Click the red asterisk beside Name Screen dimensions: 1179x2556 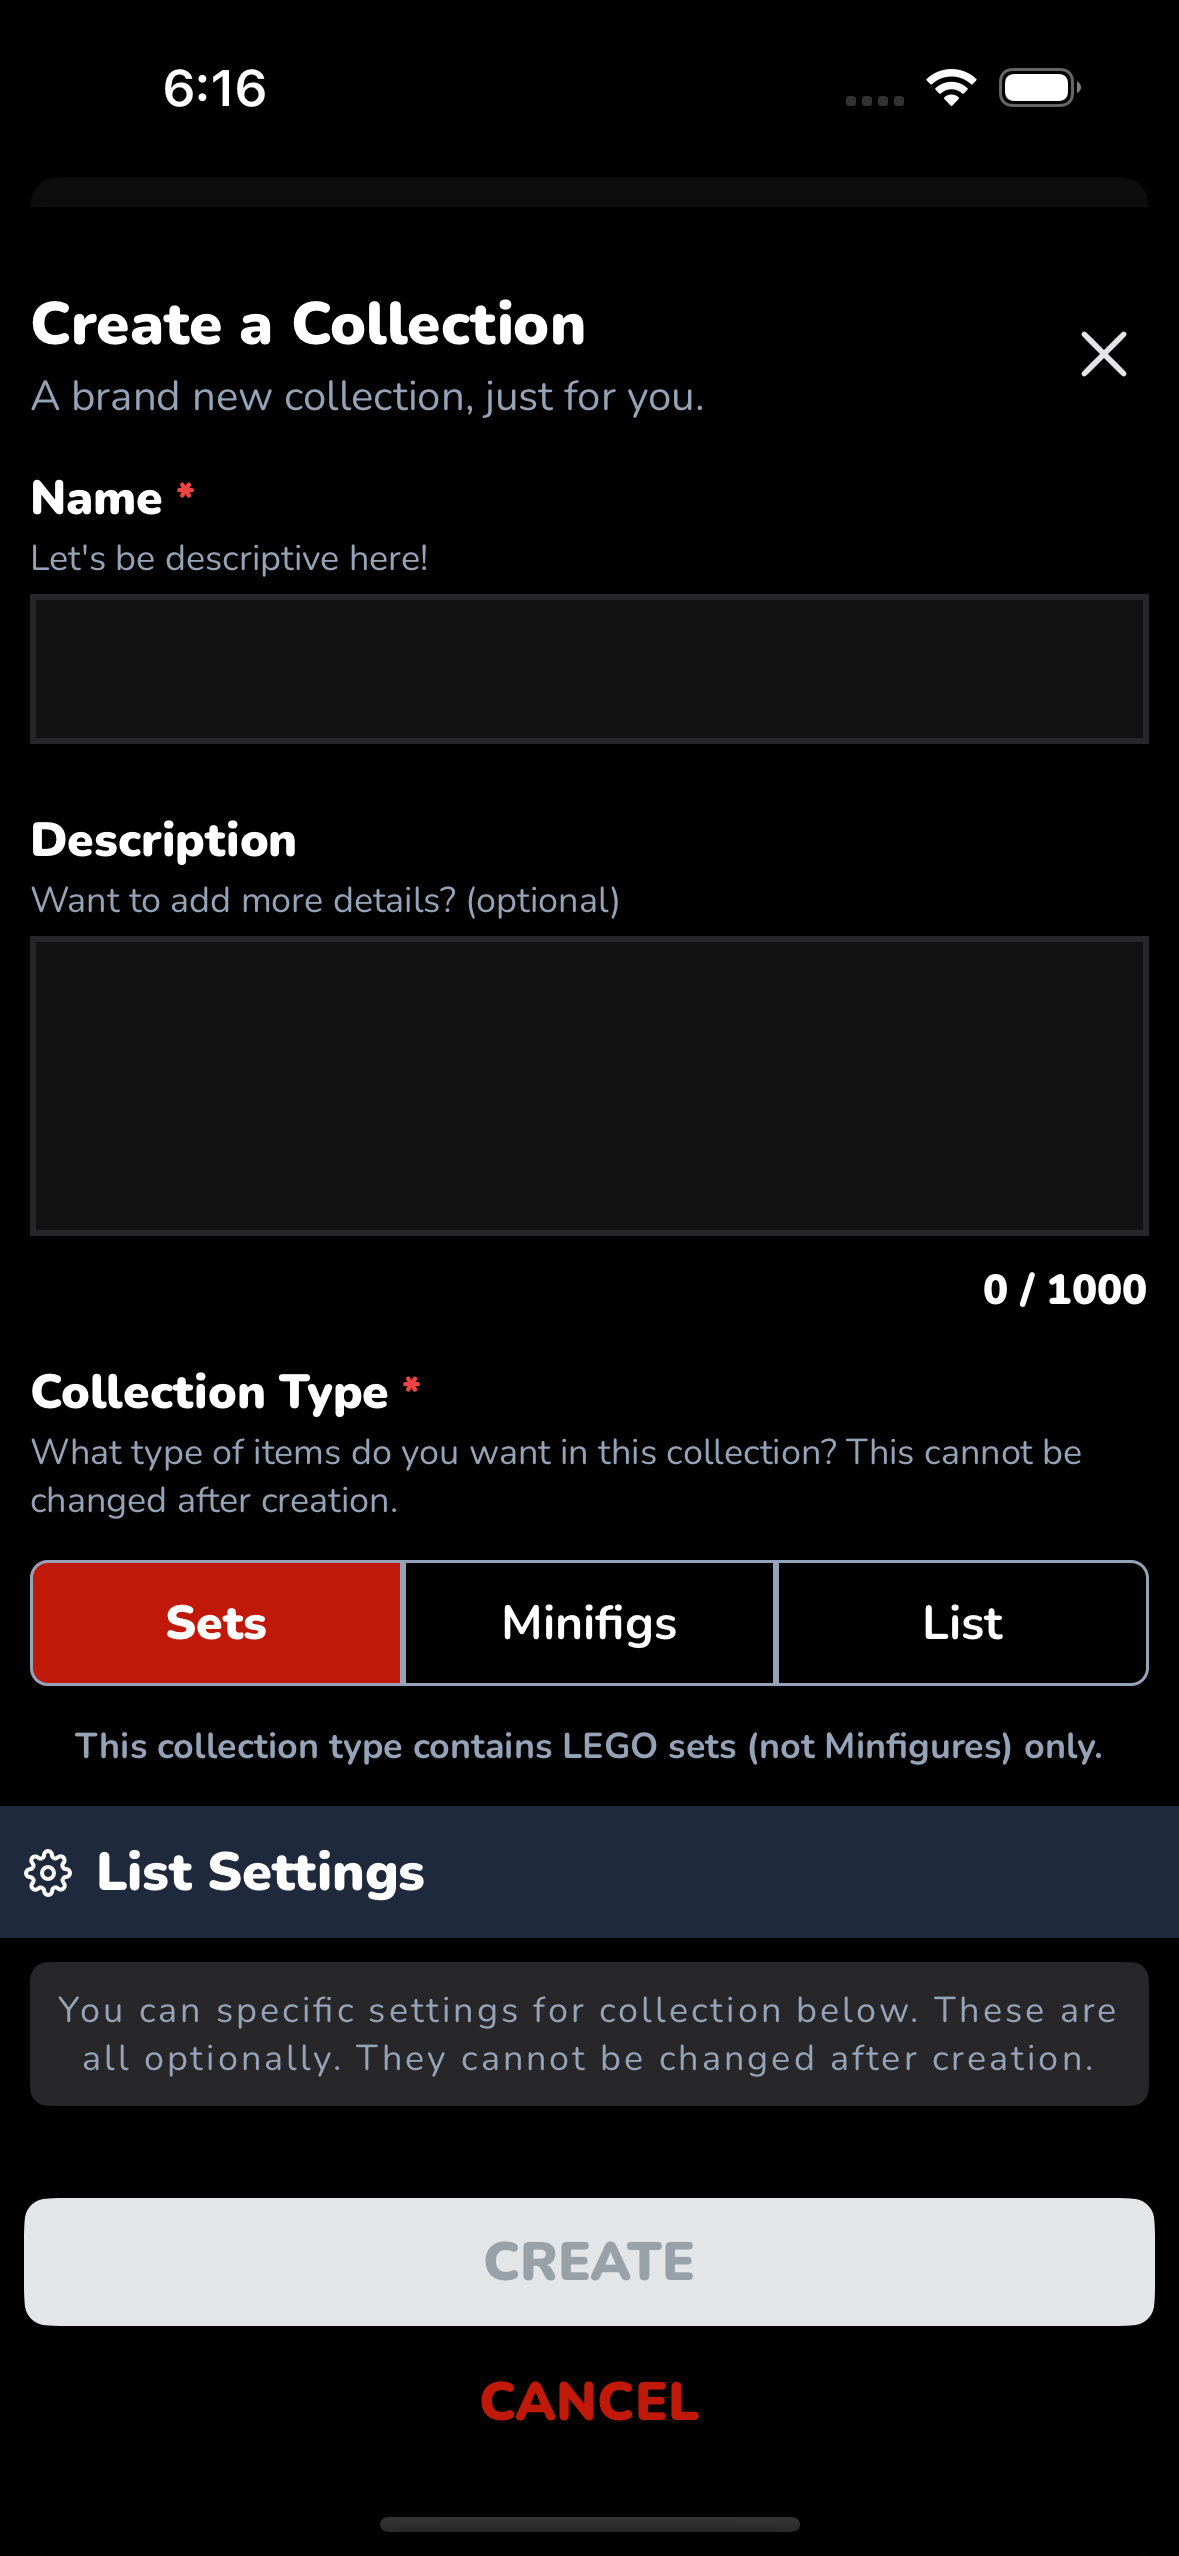(x=186, y=491)
